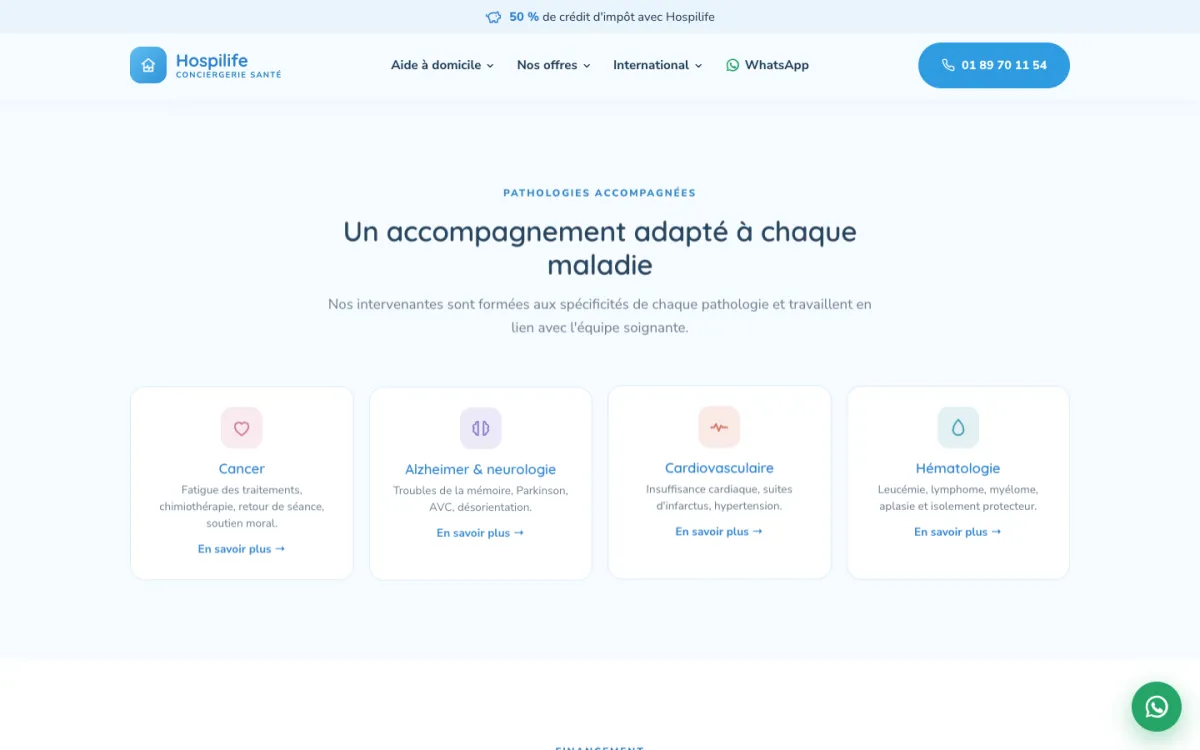The height and width of the screenshot is (750, 1200).
Task: Open the International dropdown menu
Action: coord(657,65)
